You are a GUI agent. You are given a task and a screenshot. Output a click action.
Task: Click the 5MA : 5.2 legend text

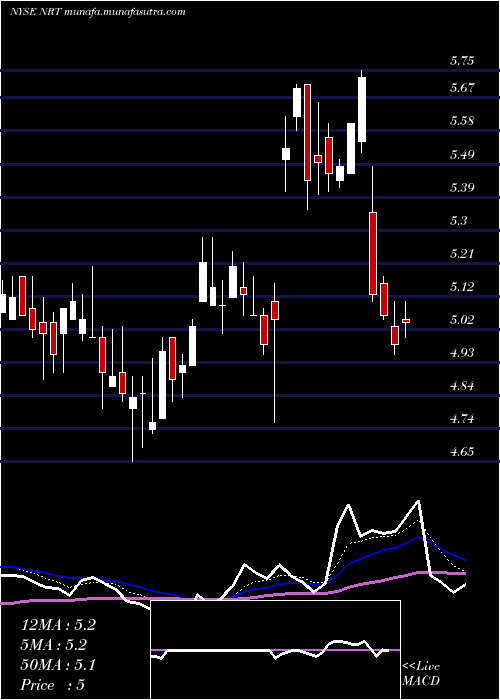pyautogui.click(x=54, y=645)
